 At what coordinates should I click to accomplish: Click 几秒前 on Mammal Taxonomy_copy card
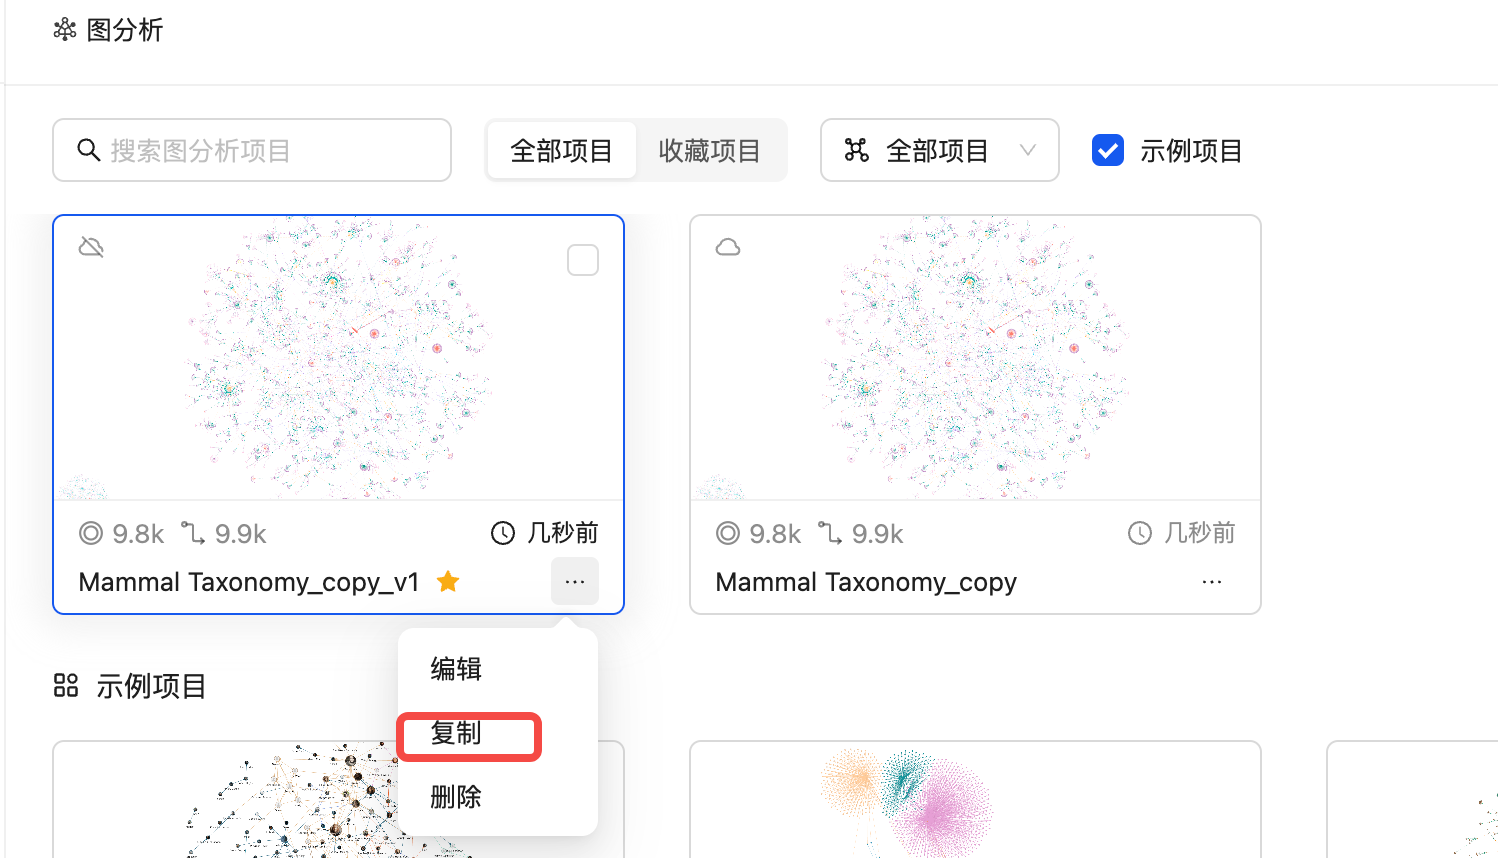1200,533
